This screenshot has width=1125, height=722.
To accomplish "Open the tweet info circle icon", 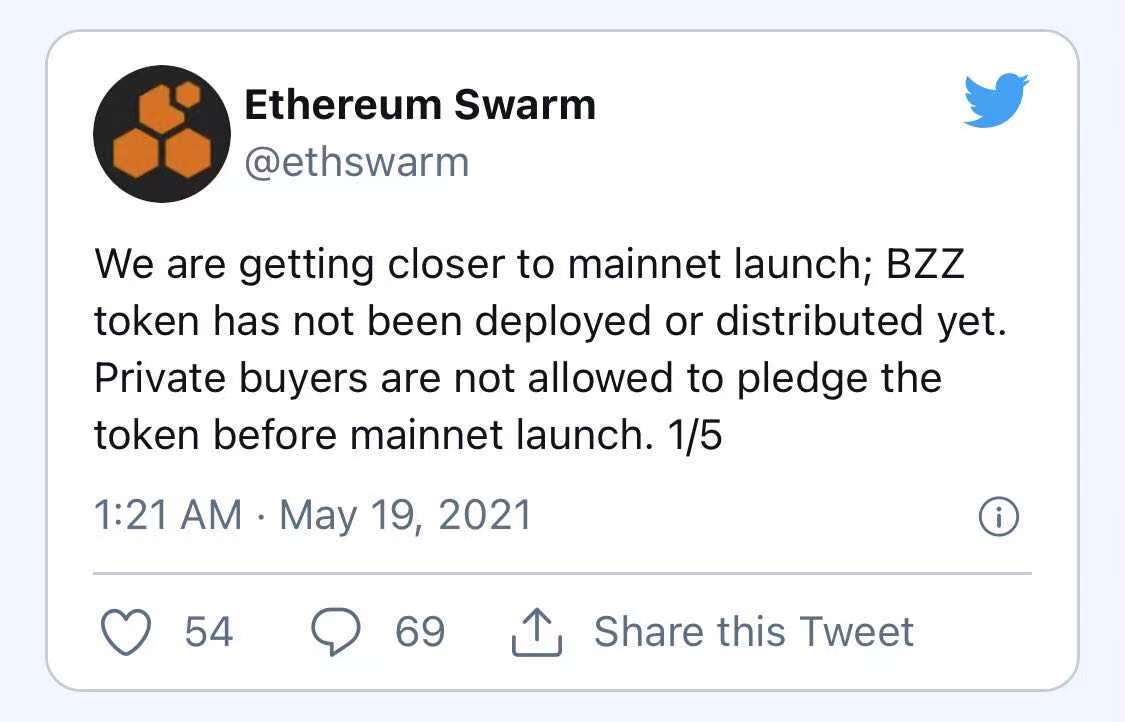I will [999, 517].
